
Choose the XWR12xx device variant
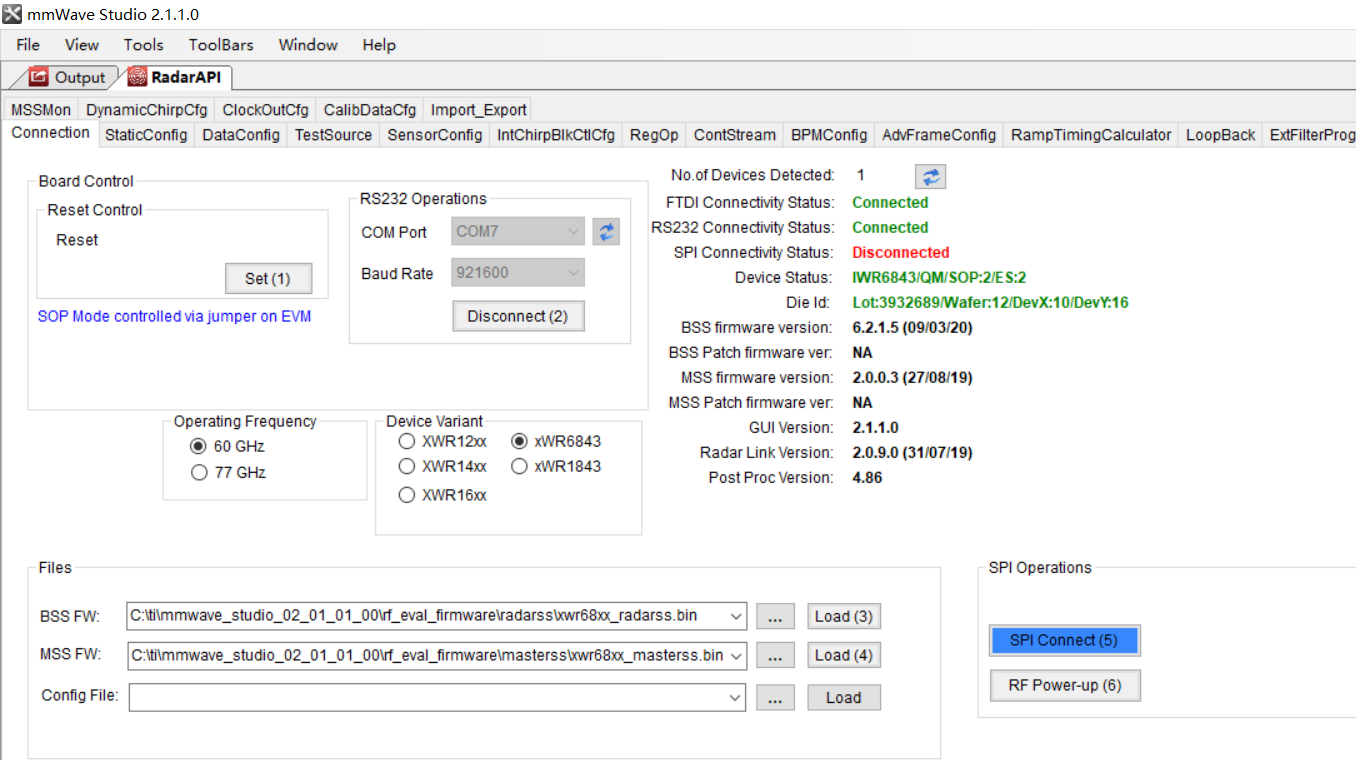pos(406,441)
